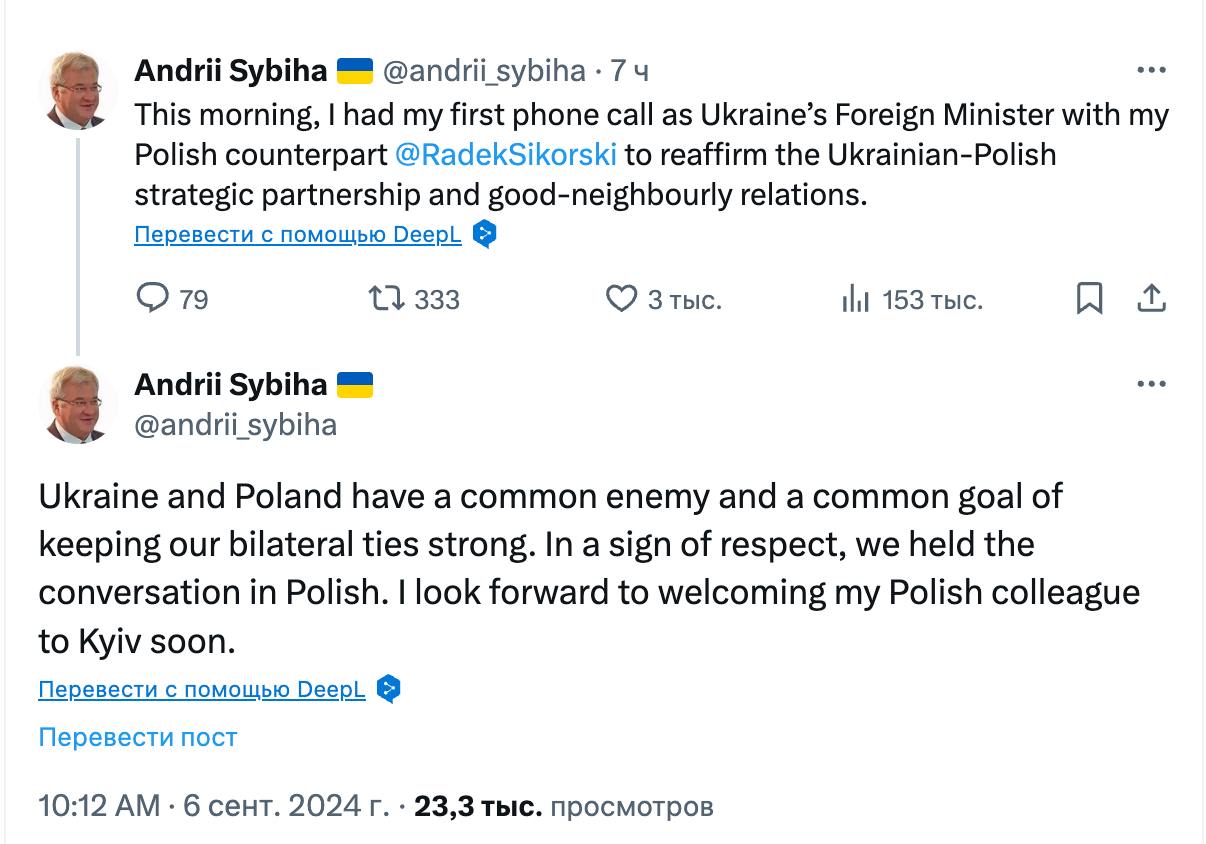Click DeepL logo icon under second post
The width and height of the screenshot is (1206, 844).
tap(389, 689)
